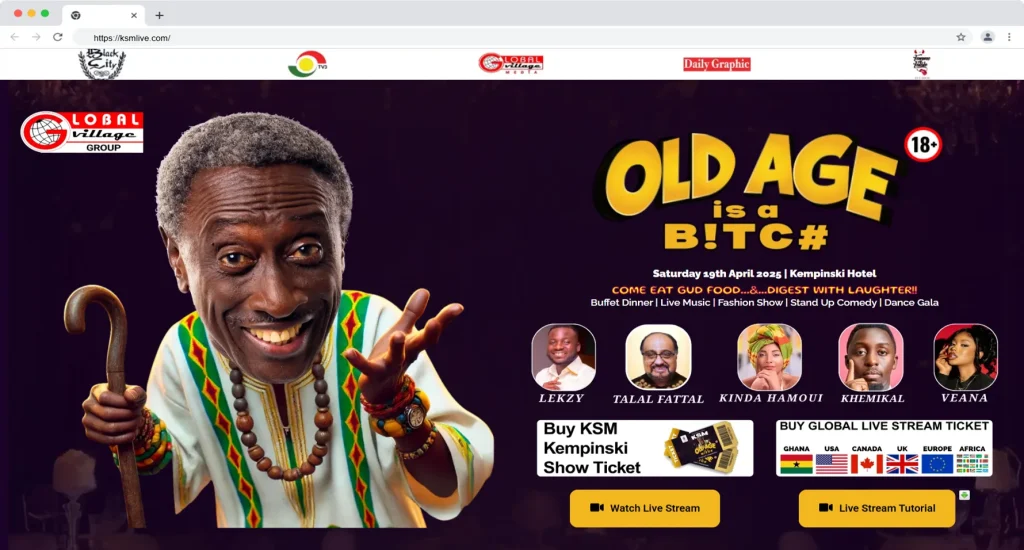Bookmark this page with the star icon
This screenshot has height=550, width=1024.
coord(961,37)
